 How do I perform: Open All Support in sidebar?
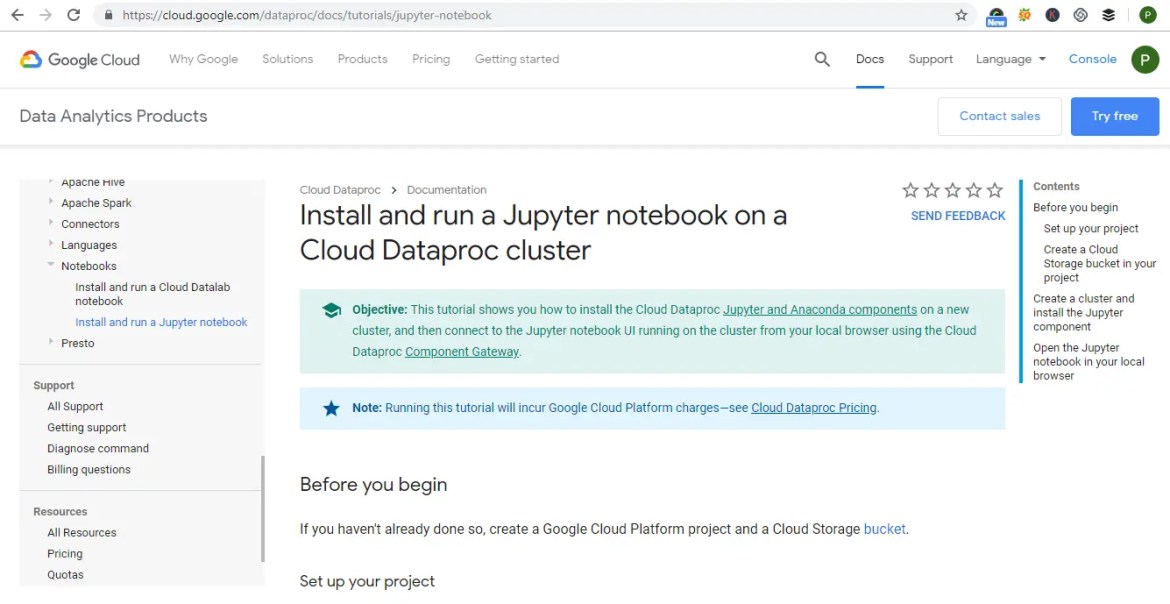point(75,407)
